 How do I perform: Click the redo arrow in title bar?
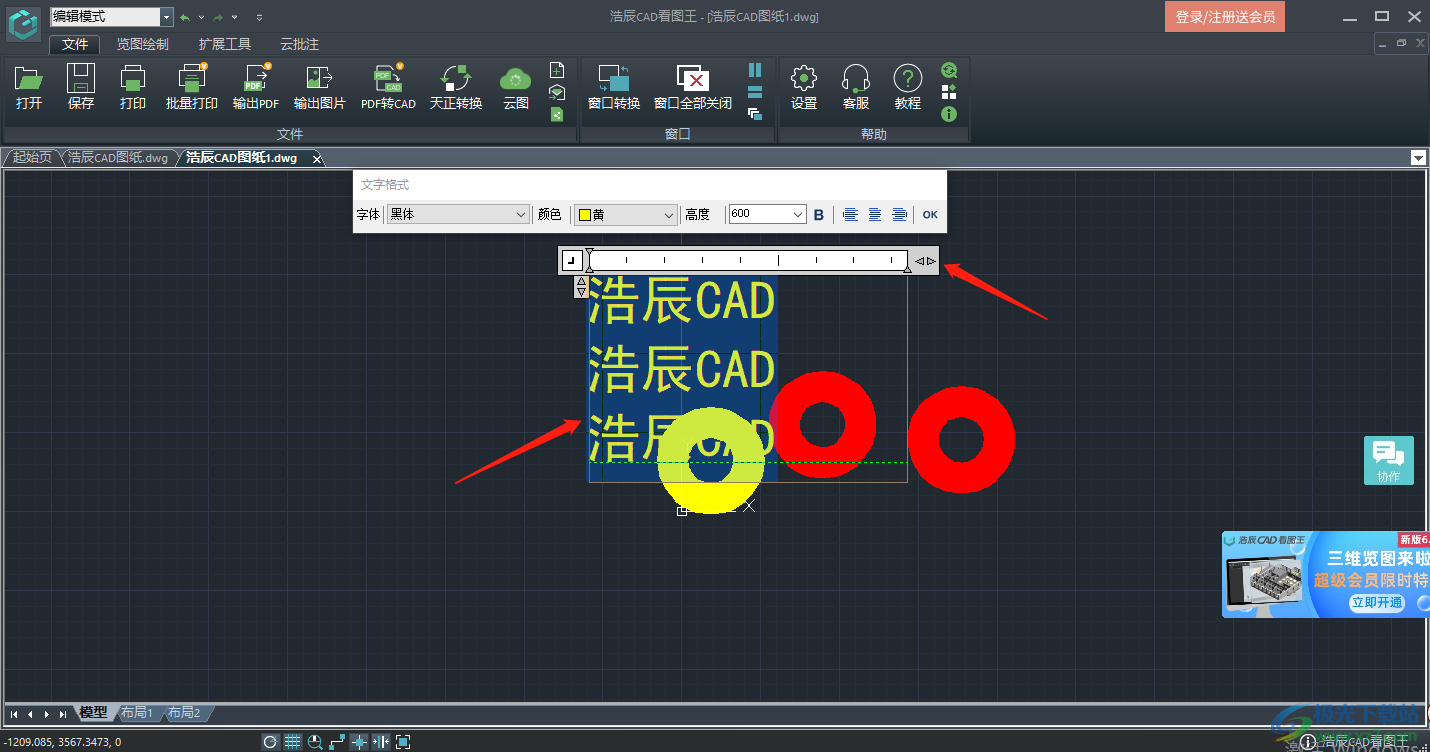(x=217, y=17)
